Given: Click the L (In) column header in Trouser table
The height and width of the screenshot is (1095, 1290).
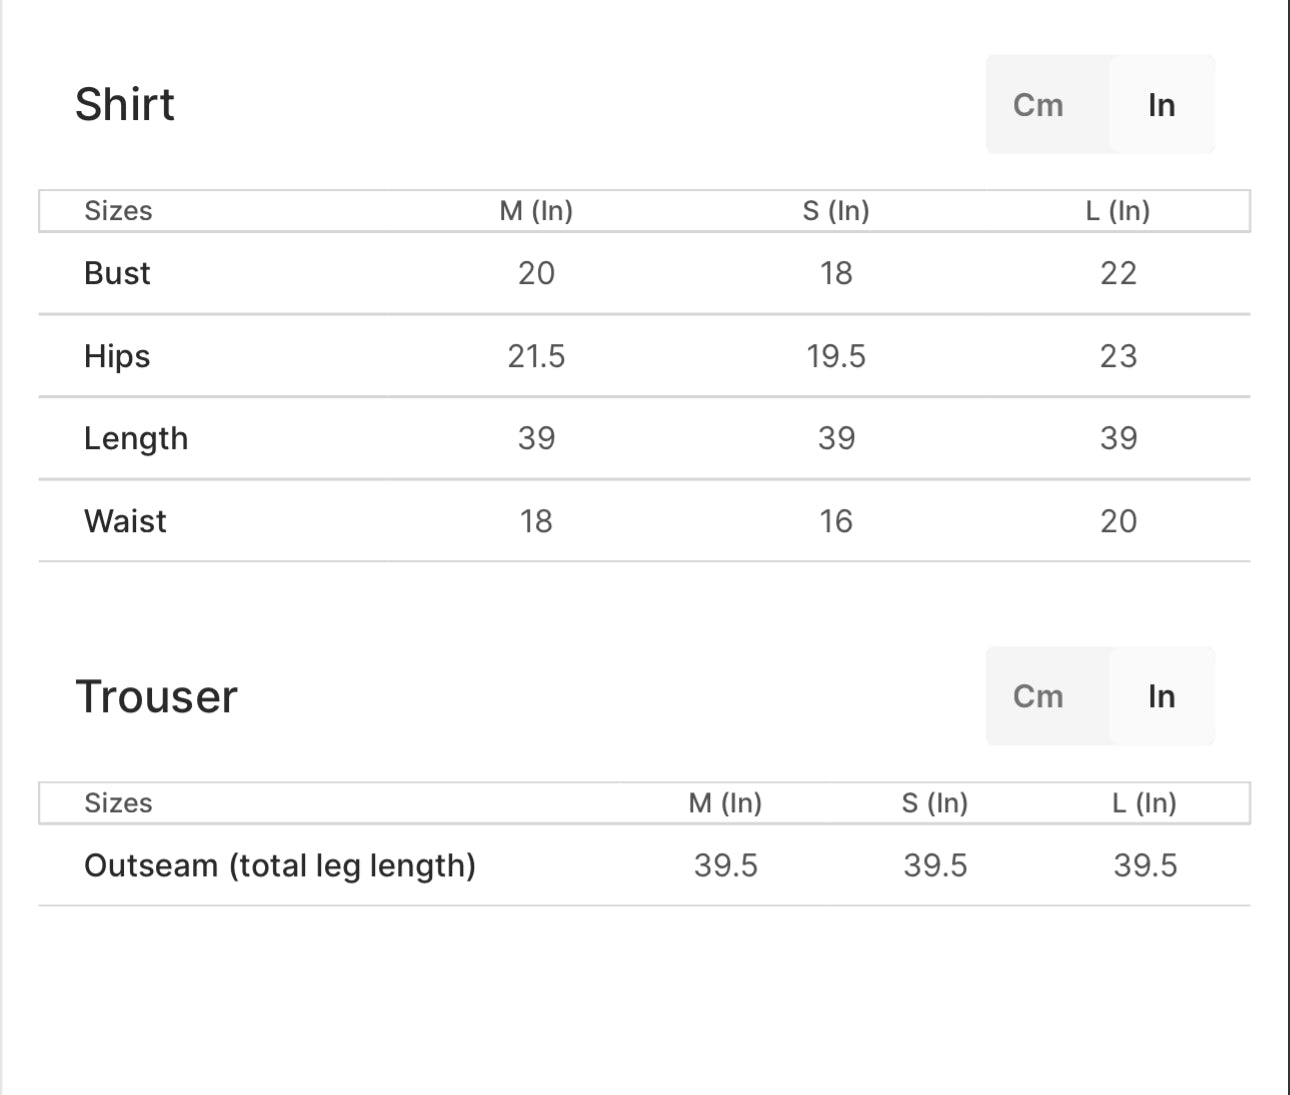Looking at the screenshot, I should 1145,803.
